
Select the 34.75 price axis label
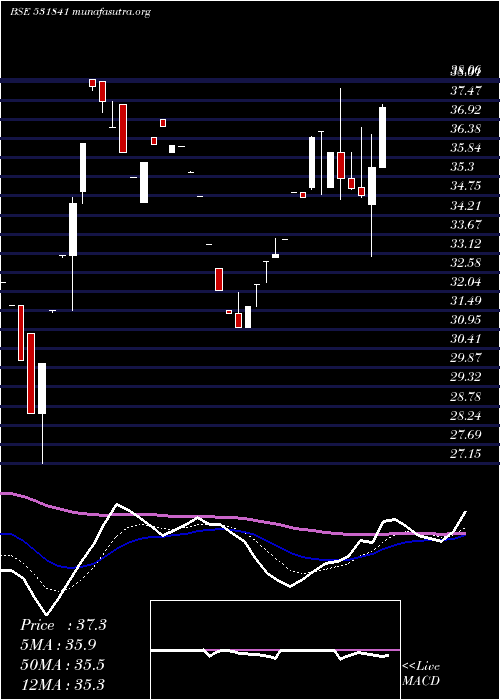tap(466, 186)
